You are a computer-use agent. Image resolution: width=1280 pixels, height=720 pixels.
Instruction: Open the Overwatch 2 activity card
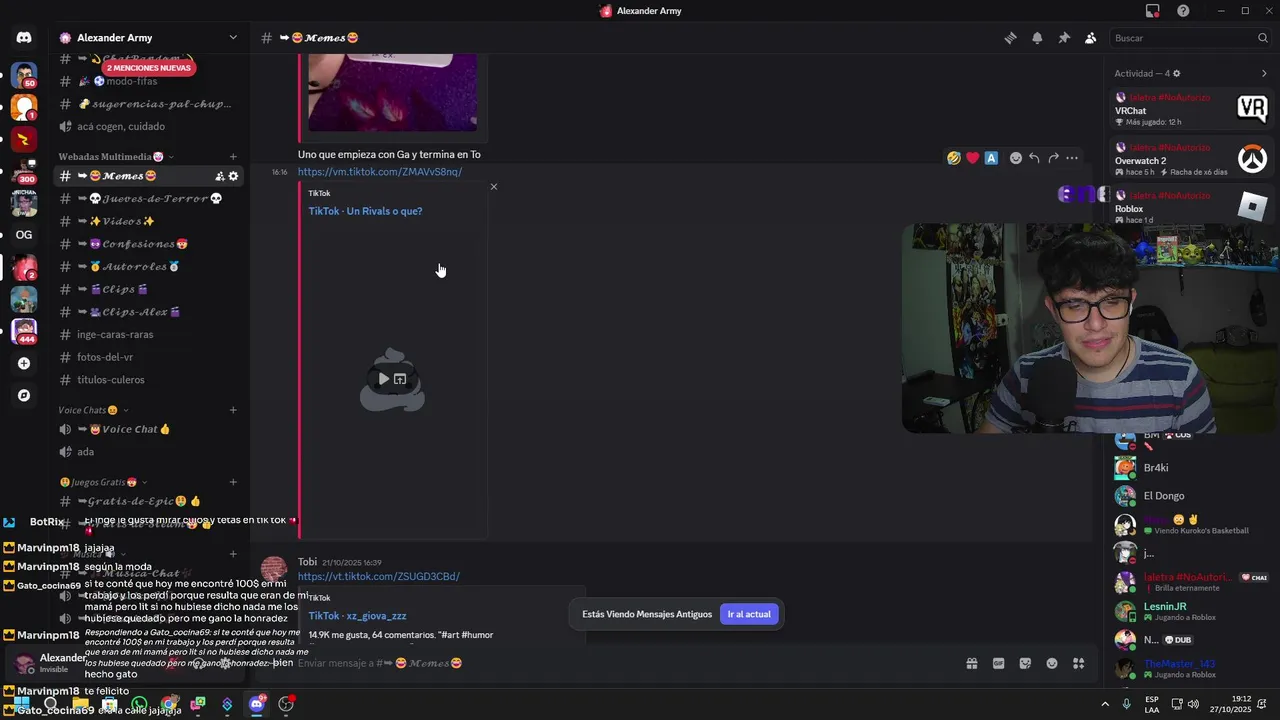point(1192,159)
